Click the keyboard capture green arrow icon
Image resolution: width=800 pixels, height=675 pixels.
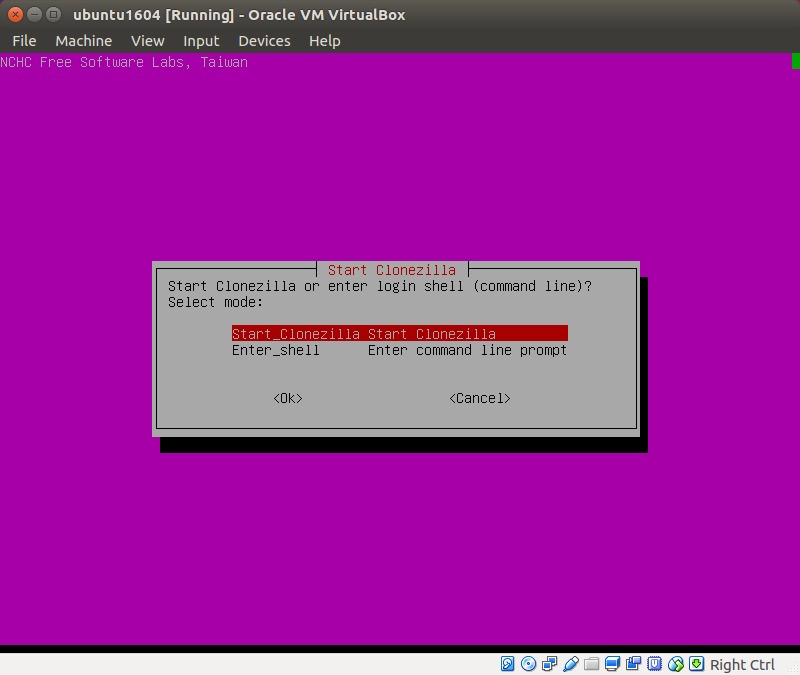(x=697, y=664)
